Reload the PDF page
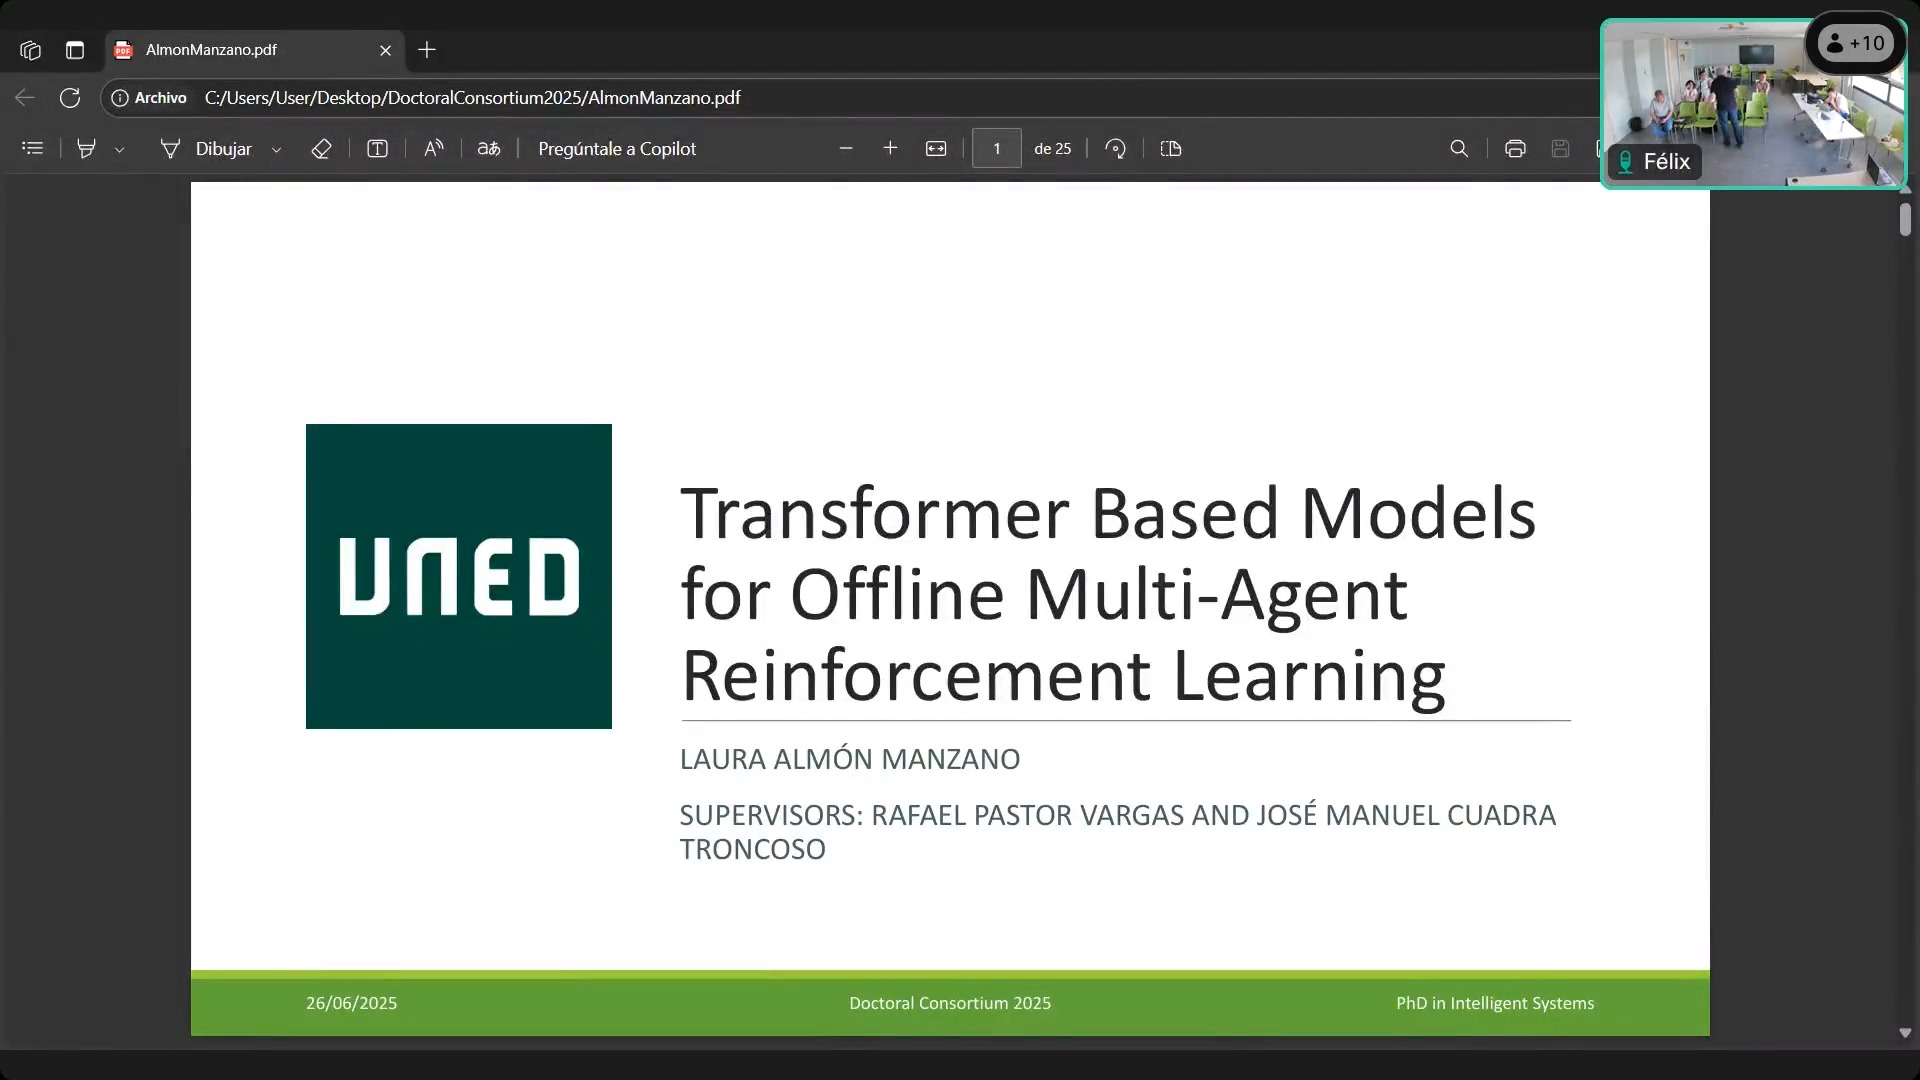This screenshot has height=1080, width=1920. 70,98
